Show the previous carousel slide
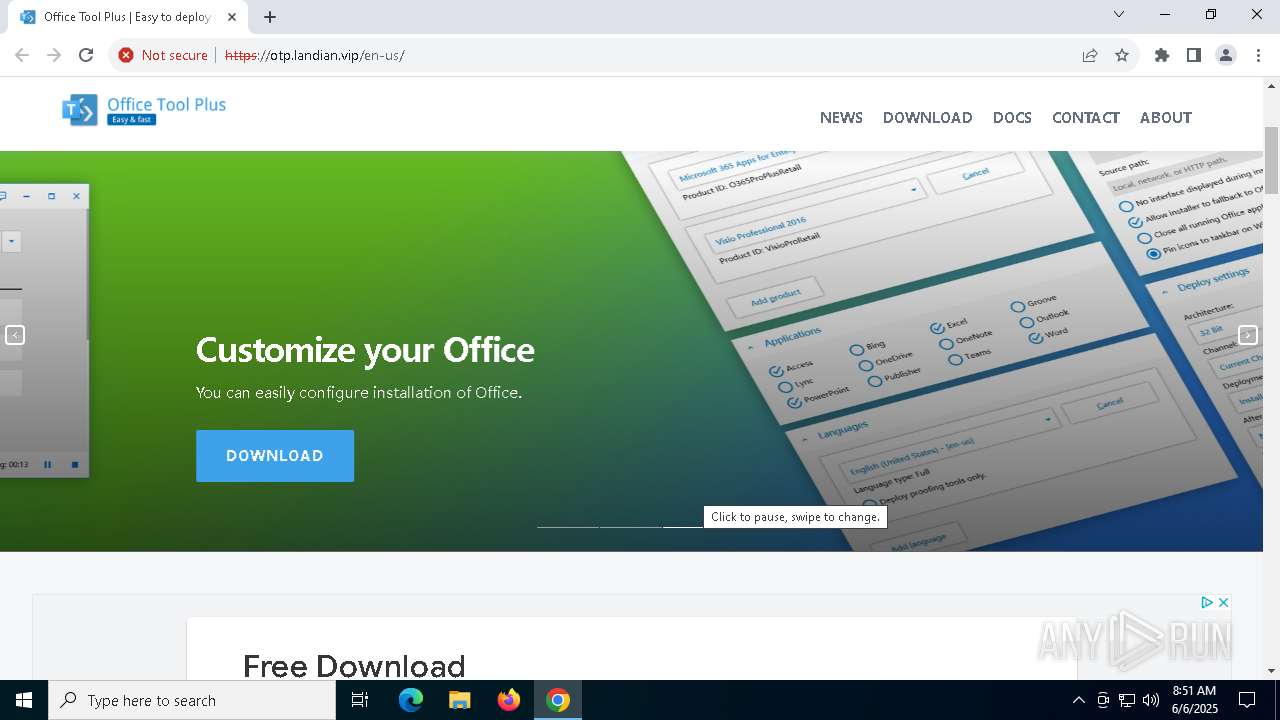 click(14, 335)
